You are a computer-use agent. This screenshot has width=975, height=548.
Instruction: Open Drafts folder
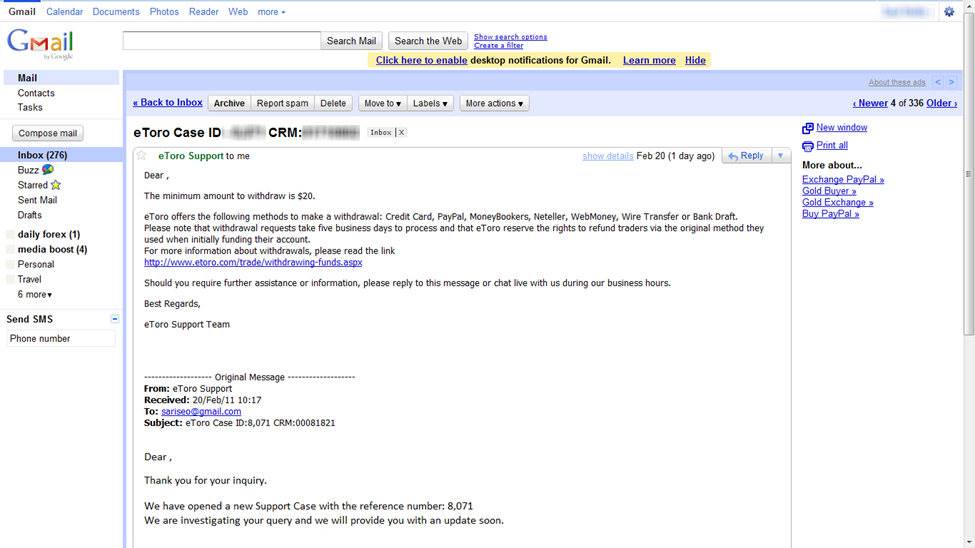pos(30,215)
